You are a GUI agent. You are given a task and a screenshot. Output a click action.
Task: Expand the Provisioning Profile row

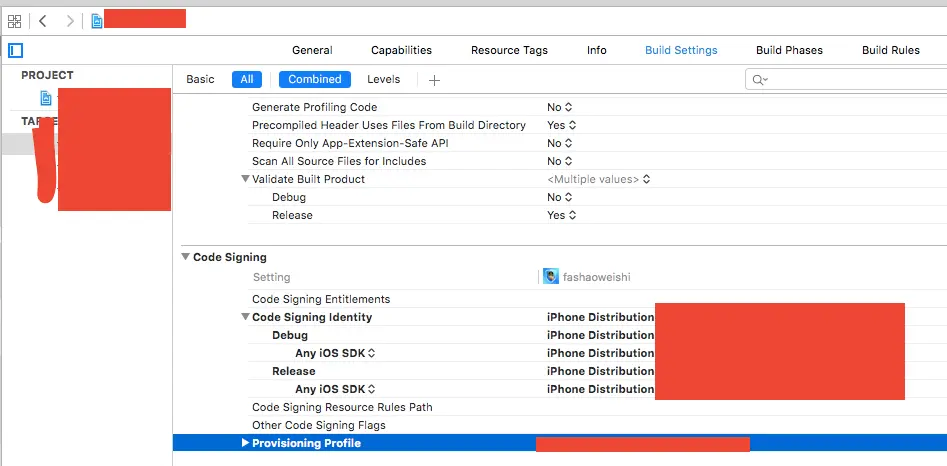tap(245, 443)
